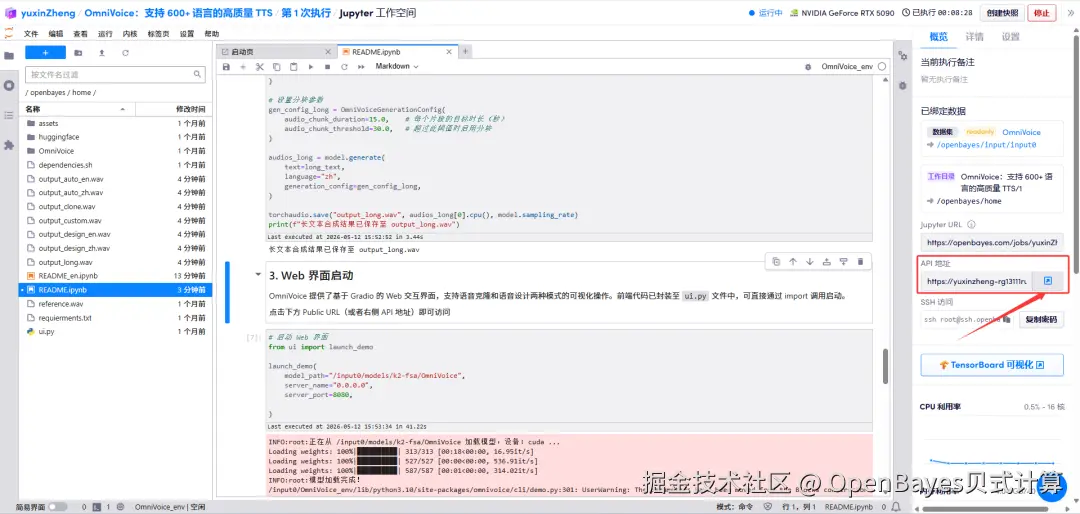
Task: Collapse the '3. Web 界面启动' section heading
Action: tap(258, 274)
